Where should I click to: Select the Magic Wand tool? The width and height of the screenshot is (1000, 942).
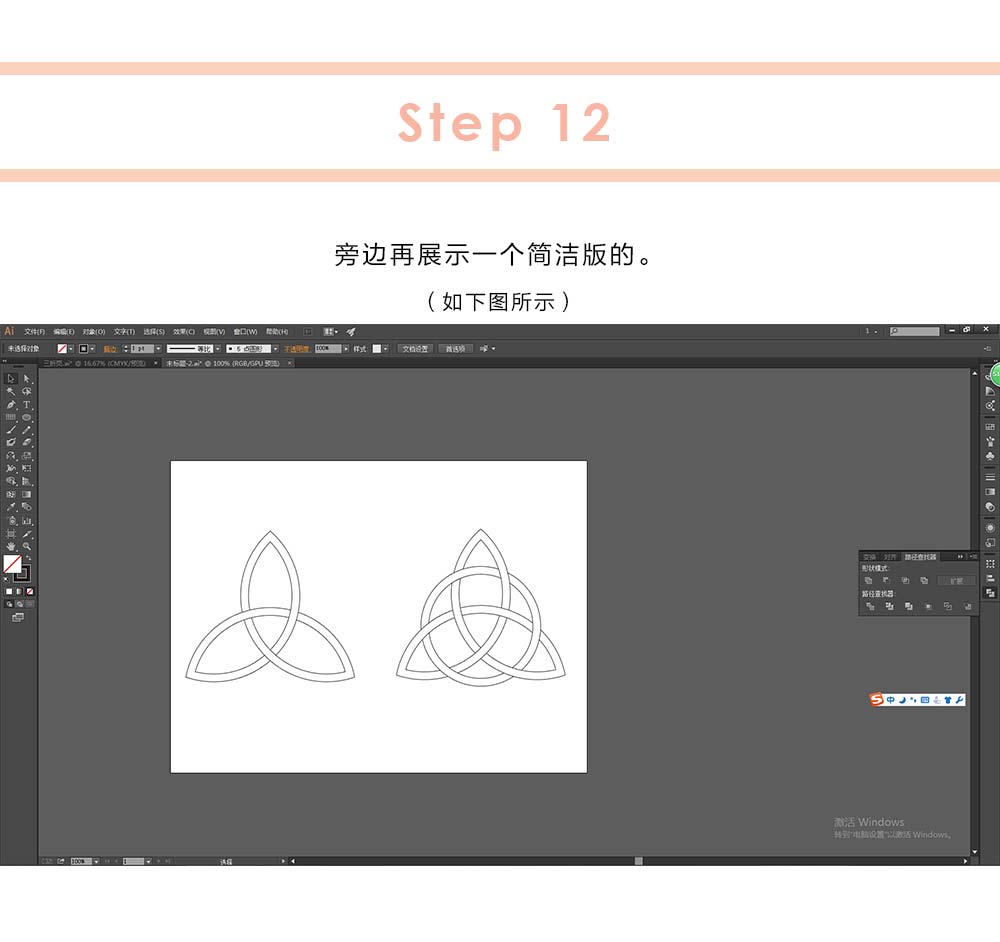11,391
